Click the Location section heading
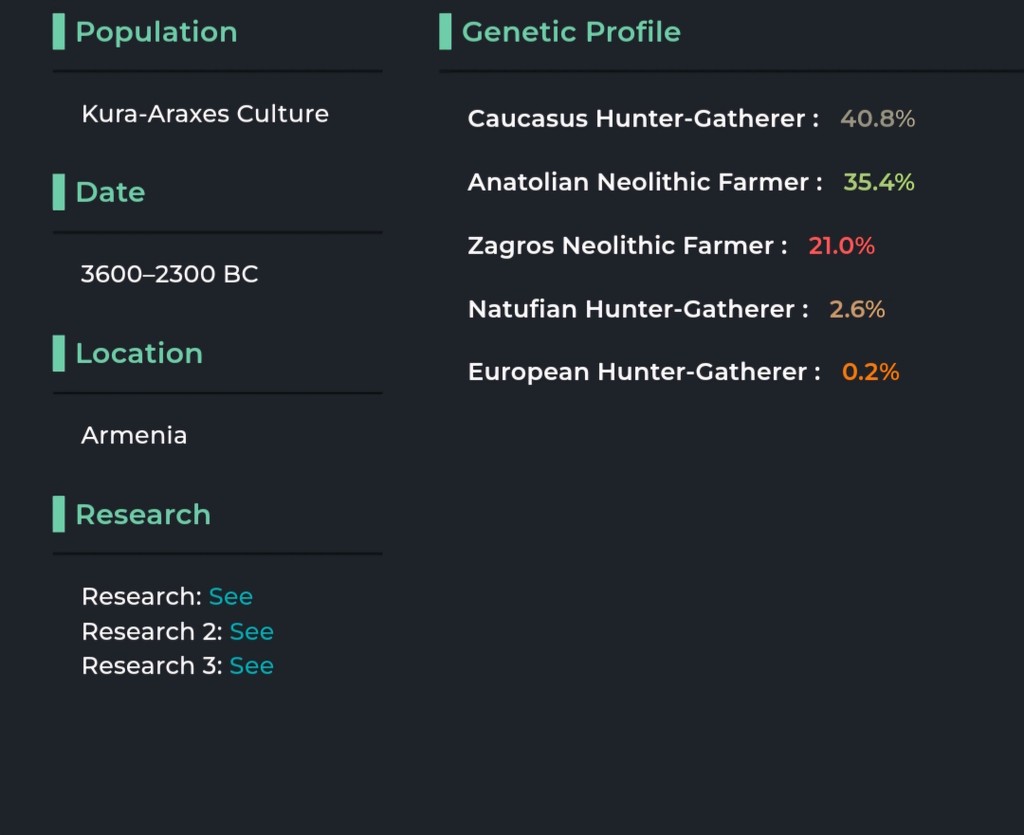Screen dimensions: 1024x835 pos(139,353)
